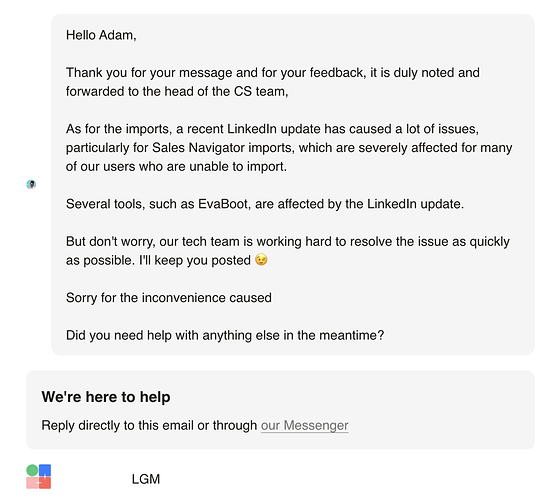This screenshot has width=560, height=500.
Task: Click the green circle in LGM logo
Action: 32,470
